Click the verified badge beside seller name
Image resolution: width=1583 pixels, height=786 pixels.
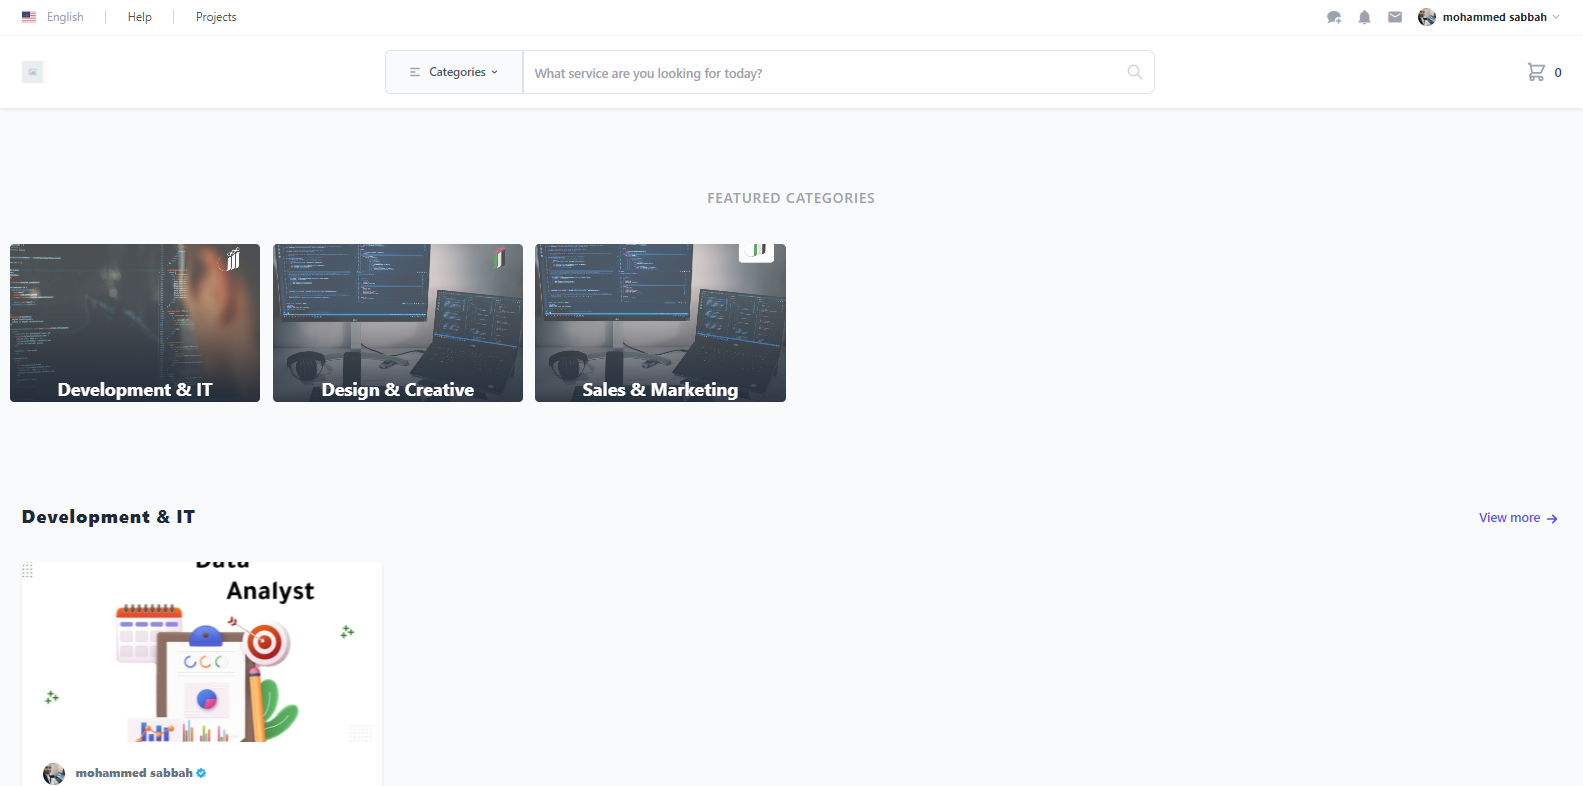point(201,773)
